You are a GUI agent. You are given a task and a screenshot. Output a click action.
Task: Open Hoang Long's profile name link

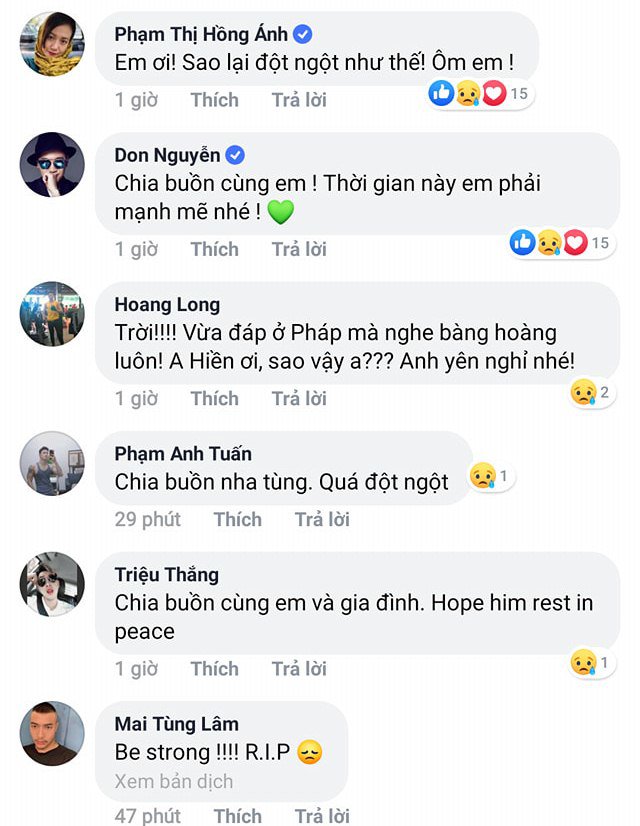pos(168,304)
